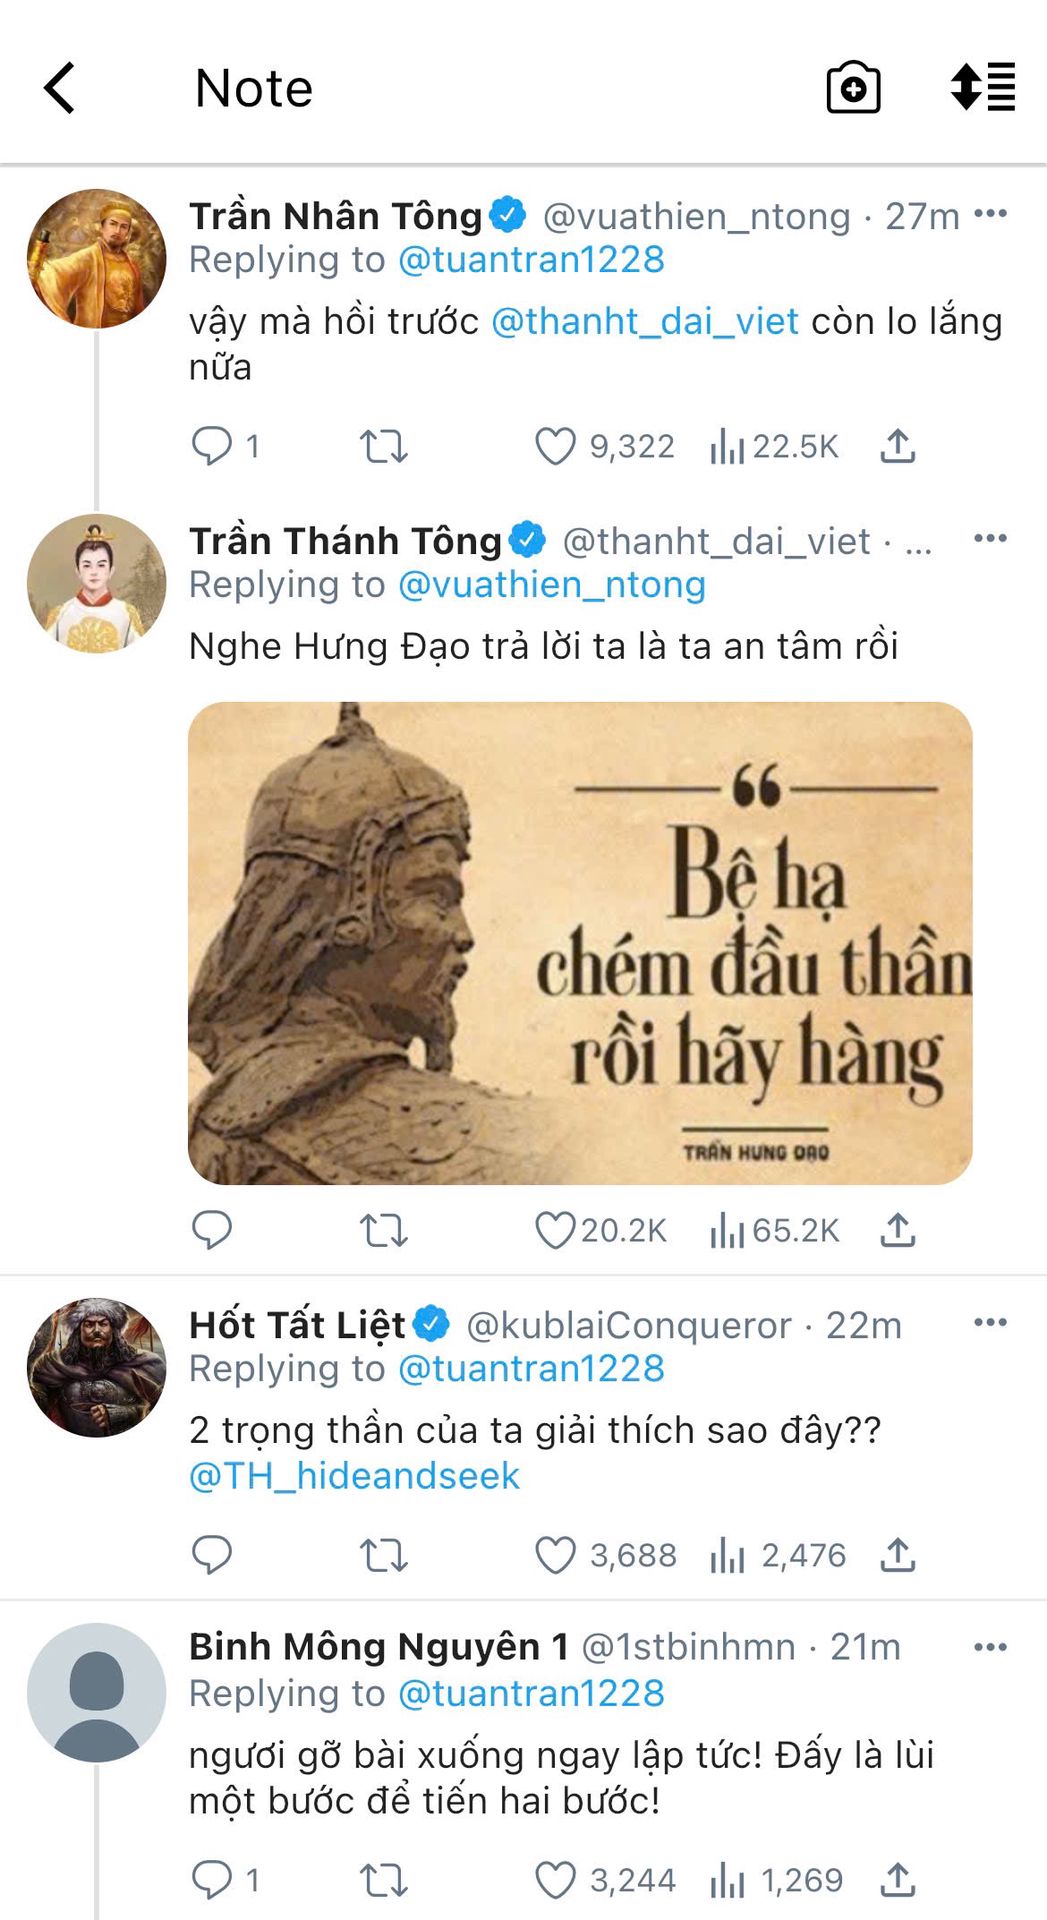Retweet Trần Thánh Tông's quote image tweet
Viewport: 1047px width, 1920px height.
tap(384, 1230)
